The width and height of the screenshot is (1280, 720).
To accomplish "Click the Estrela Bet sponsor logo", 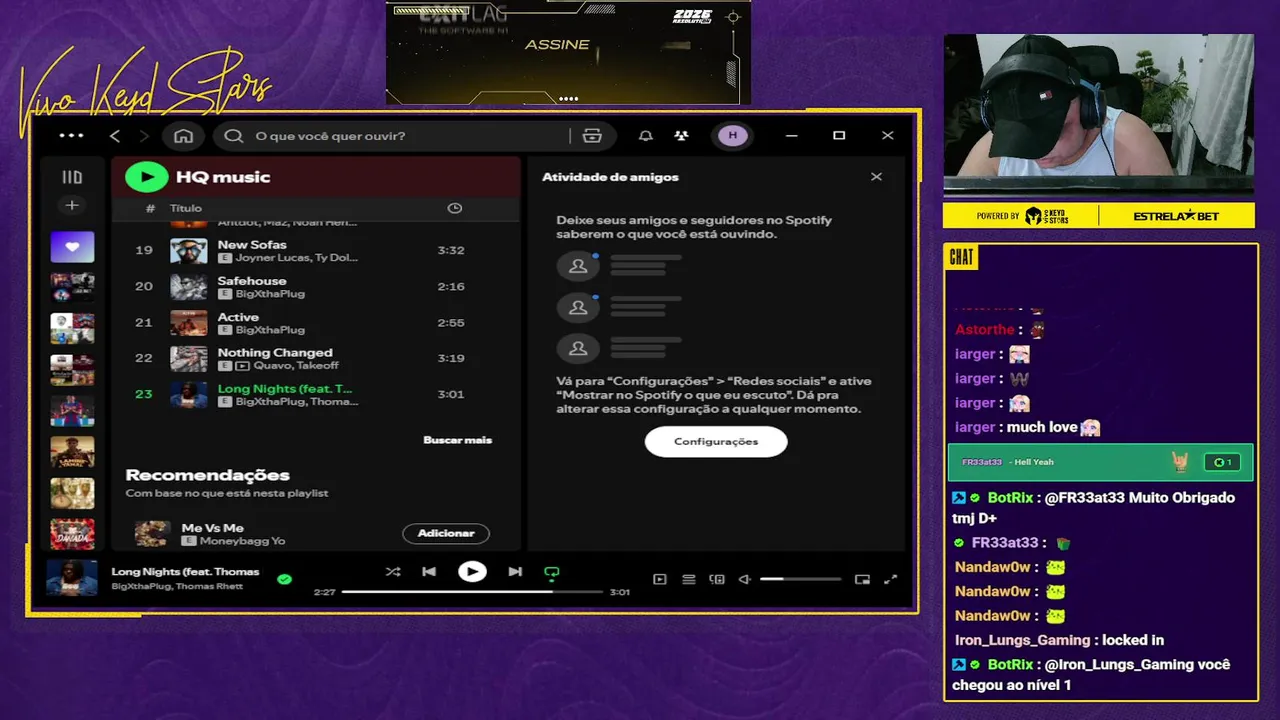I will 1177,216.
